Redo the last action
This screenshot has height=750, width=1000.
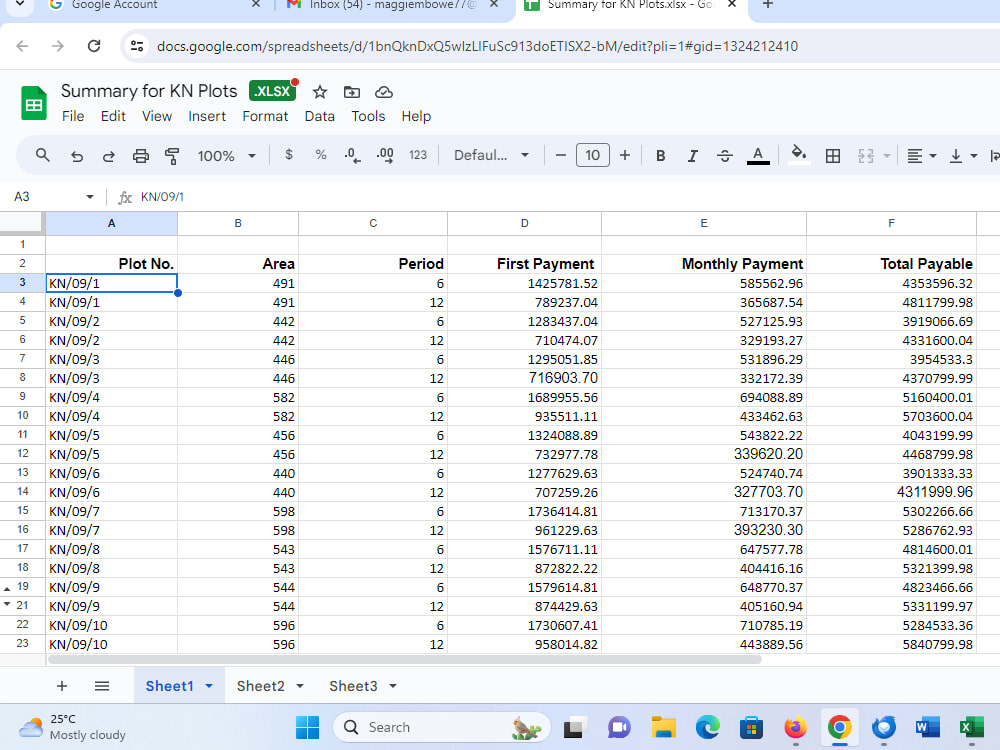coord(108,156)
